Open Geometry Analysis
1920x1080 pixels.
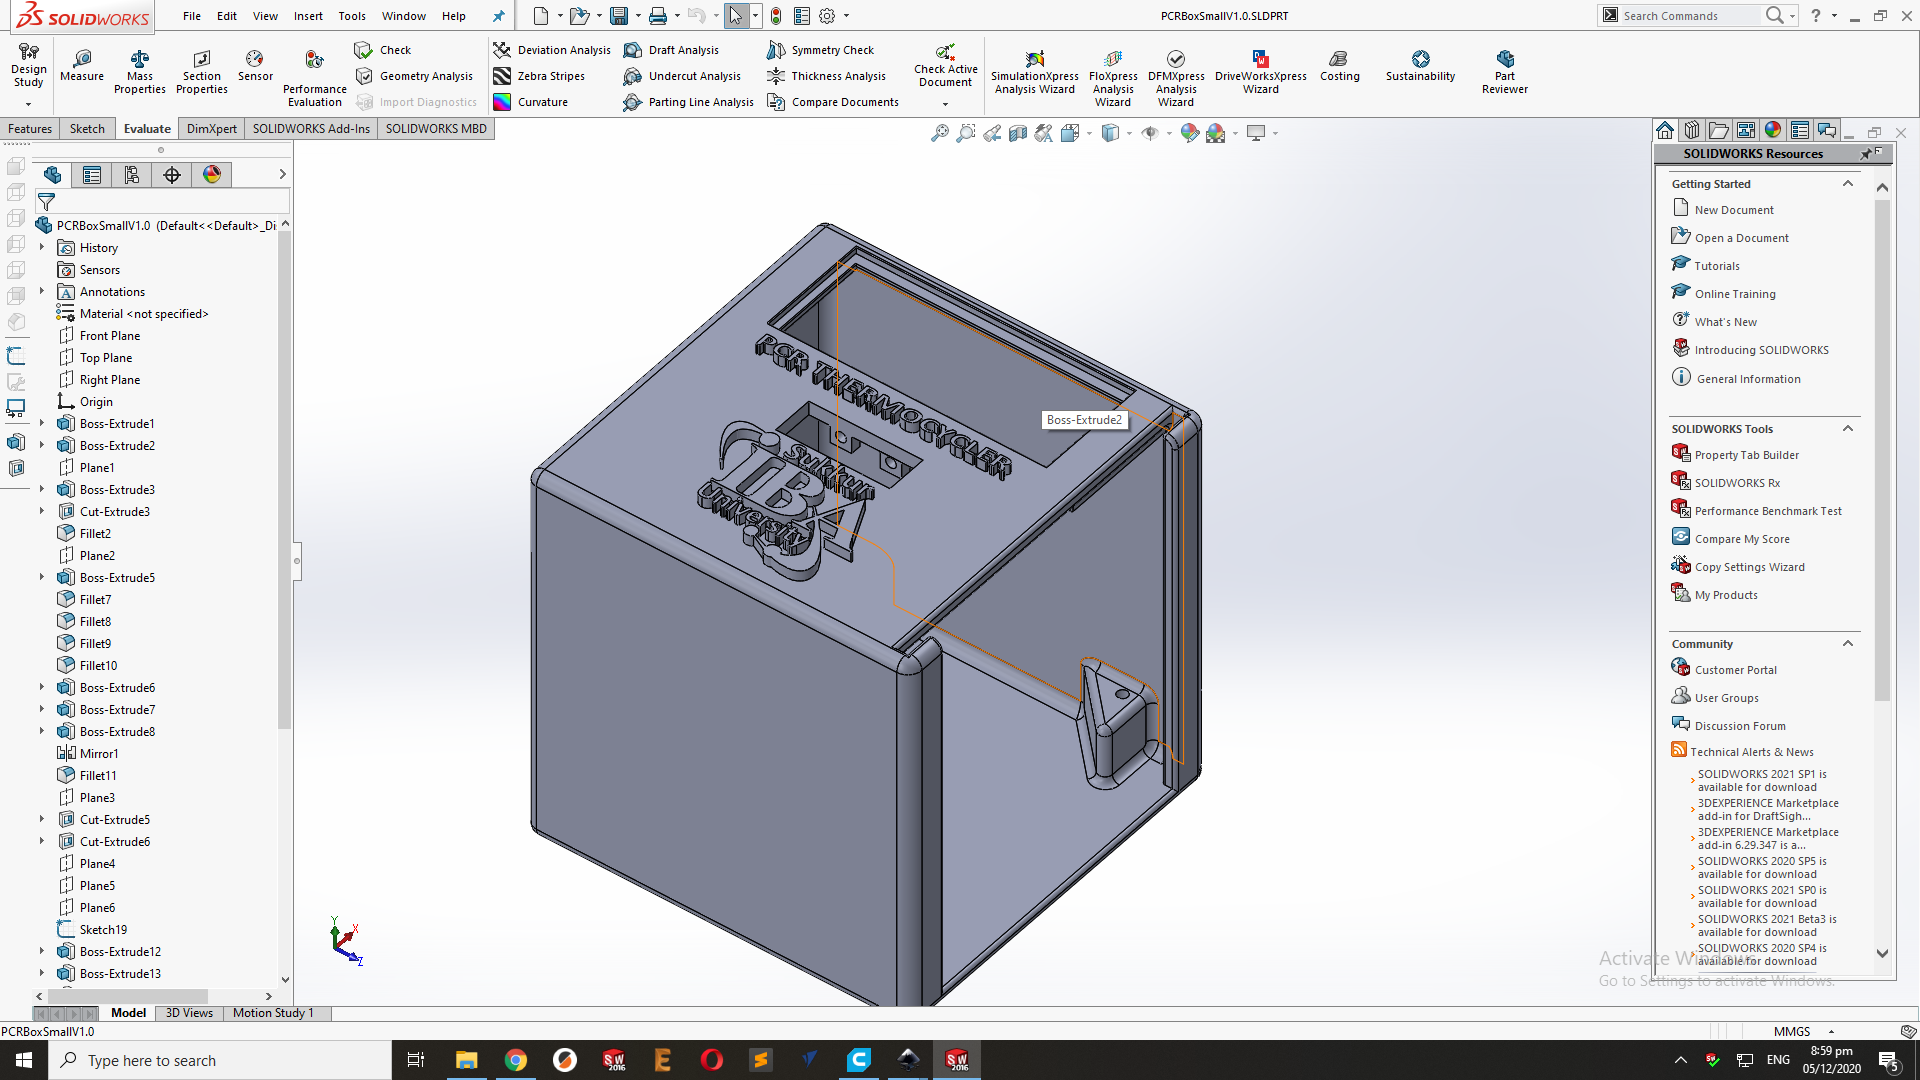414,76
